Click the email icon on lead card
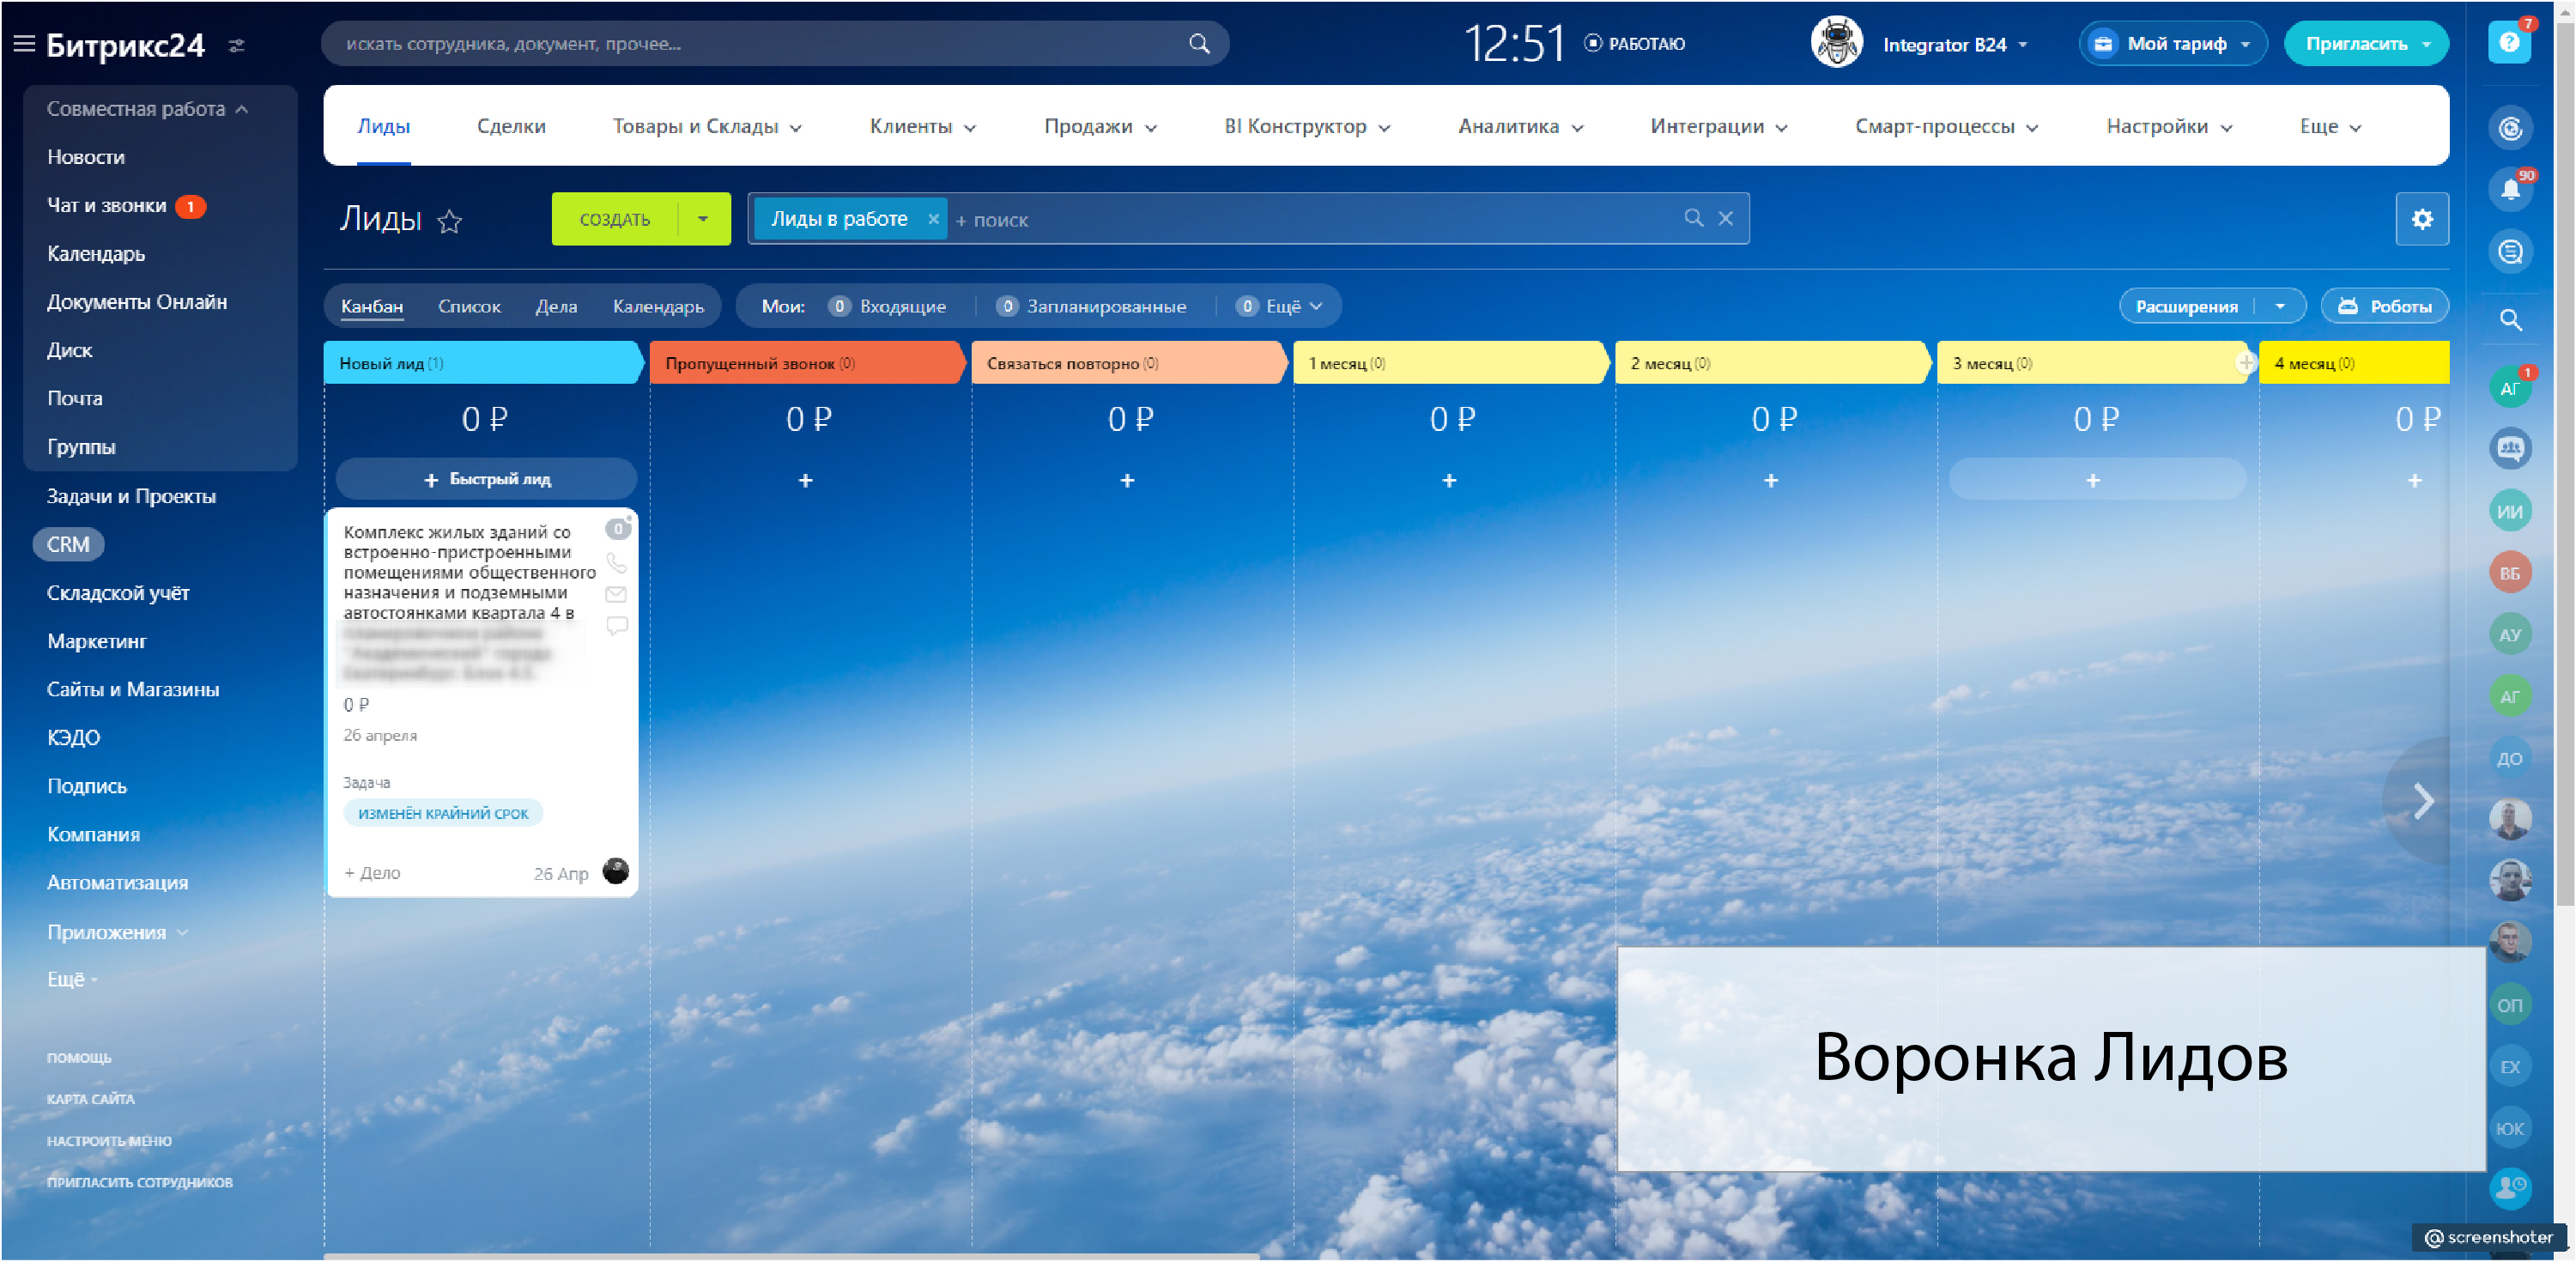This screenshot has height=1262, width=2576. click(x=616, y=594)
